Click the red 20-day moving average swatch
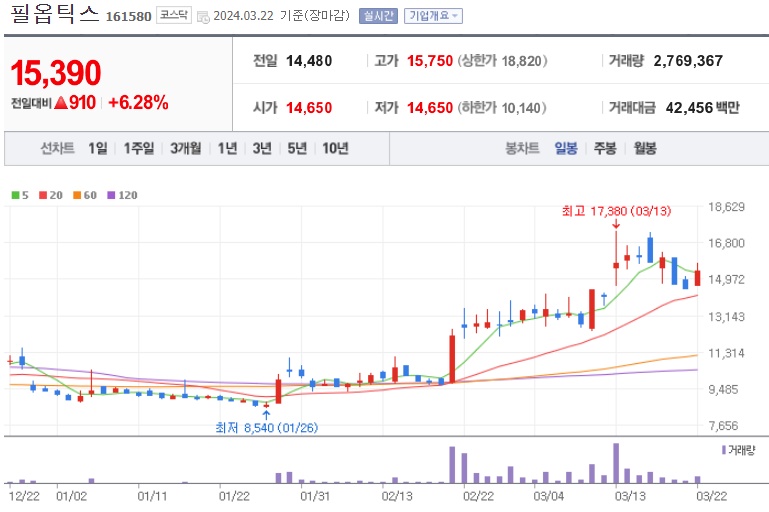 [x=43, y=195]
